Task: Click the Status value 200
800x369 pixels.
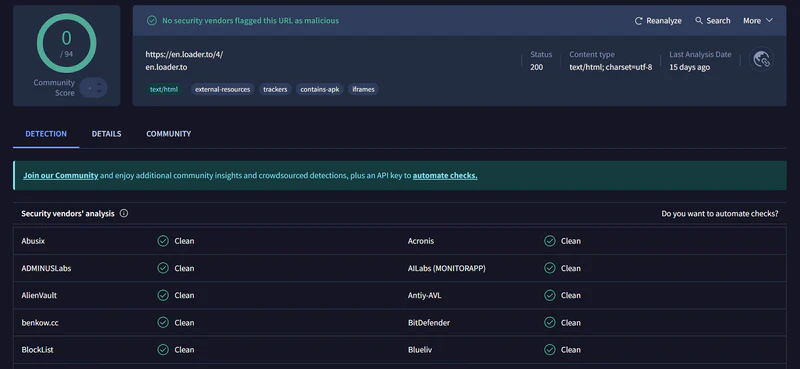Action: (x=536, y=67)
